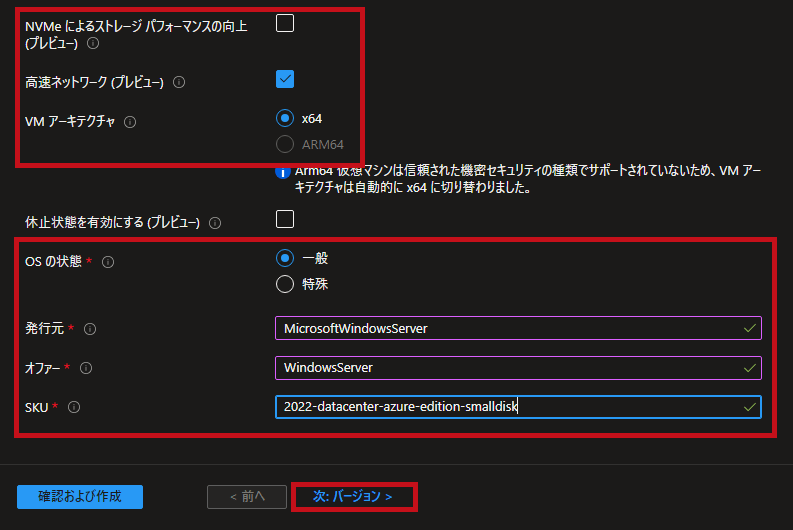The image size is (793, 530).
Task: Click the VM アーキテクチャ label text
Action: pyautogui.click(x=70, y=122)
